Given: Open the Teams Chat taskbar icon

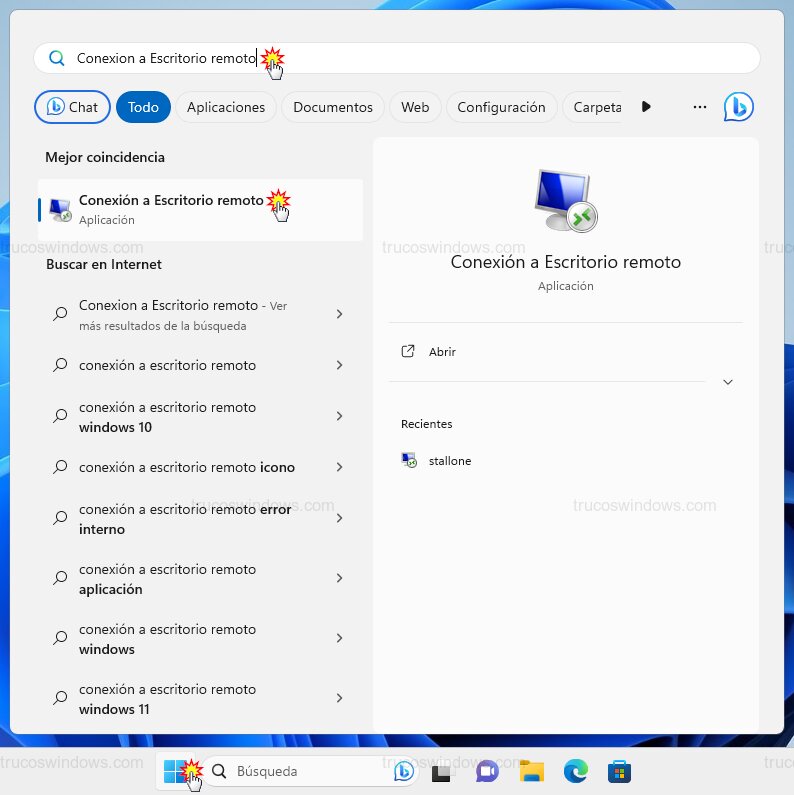Looking at the screenshot, I should coord(487,771).
